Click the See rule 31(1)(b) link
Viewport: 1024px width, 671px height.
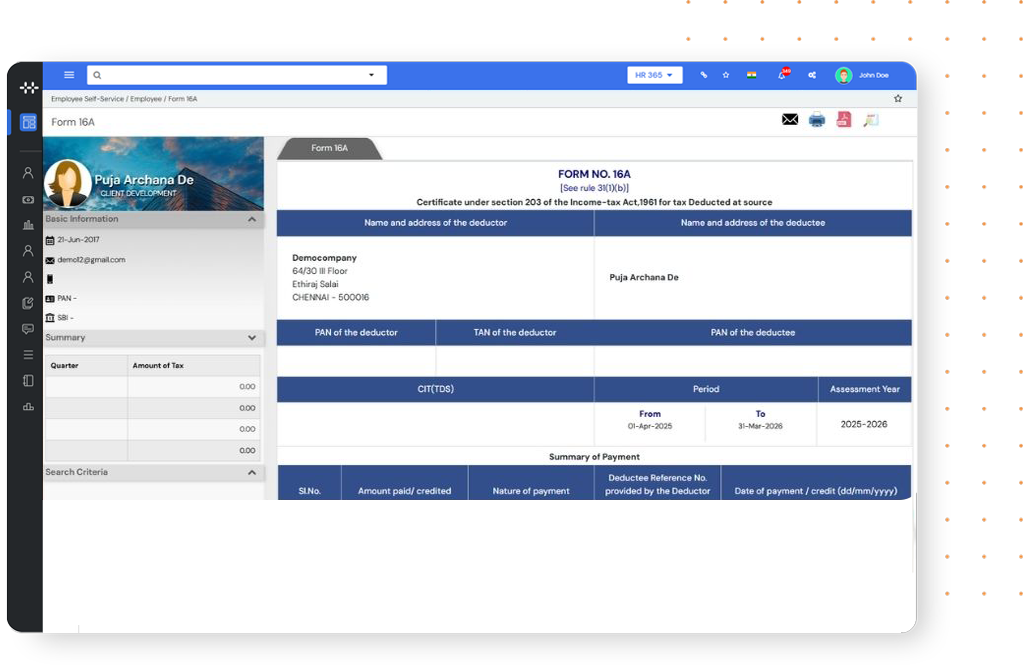tap(594, 188)
